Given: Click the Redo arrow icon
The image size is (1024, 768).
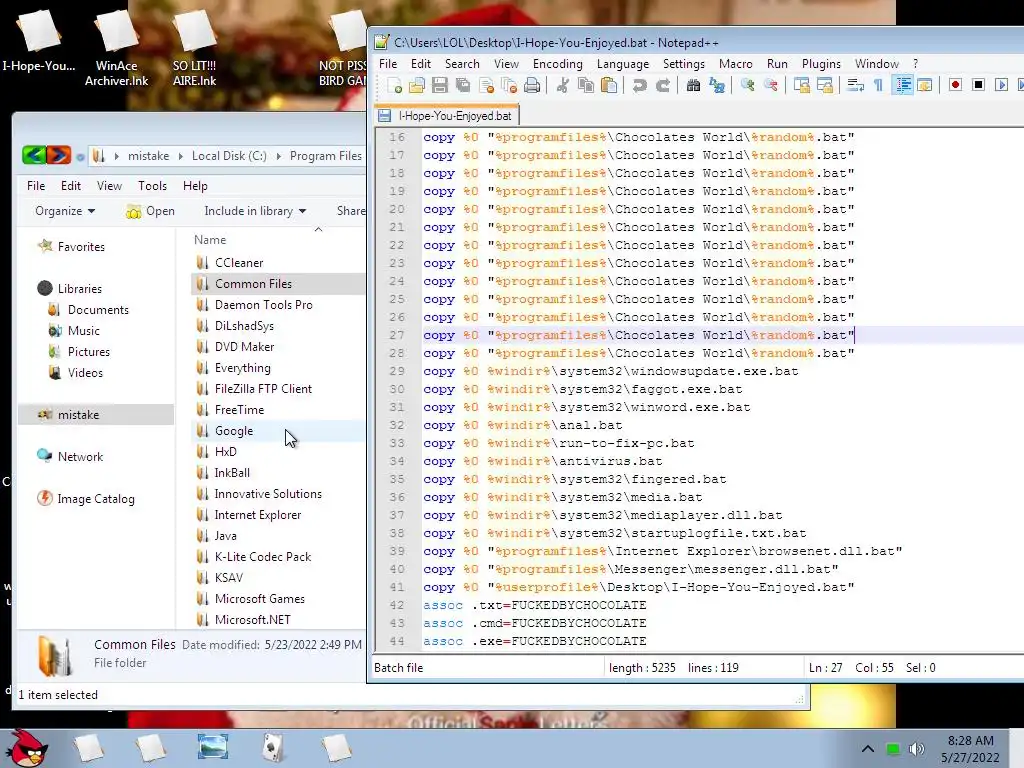Looking at the screenshot, I should coord(663,86).
